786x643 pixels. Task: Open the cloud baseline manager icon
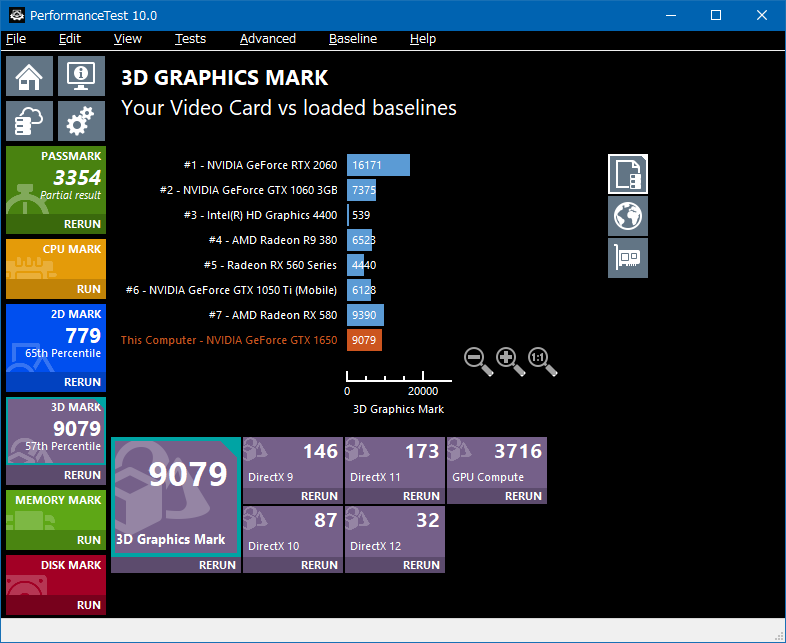(x=30, y=121)
